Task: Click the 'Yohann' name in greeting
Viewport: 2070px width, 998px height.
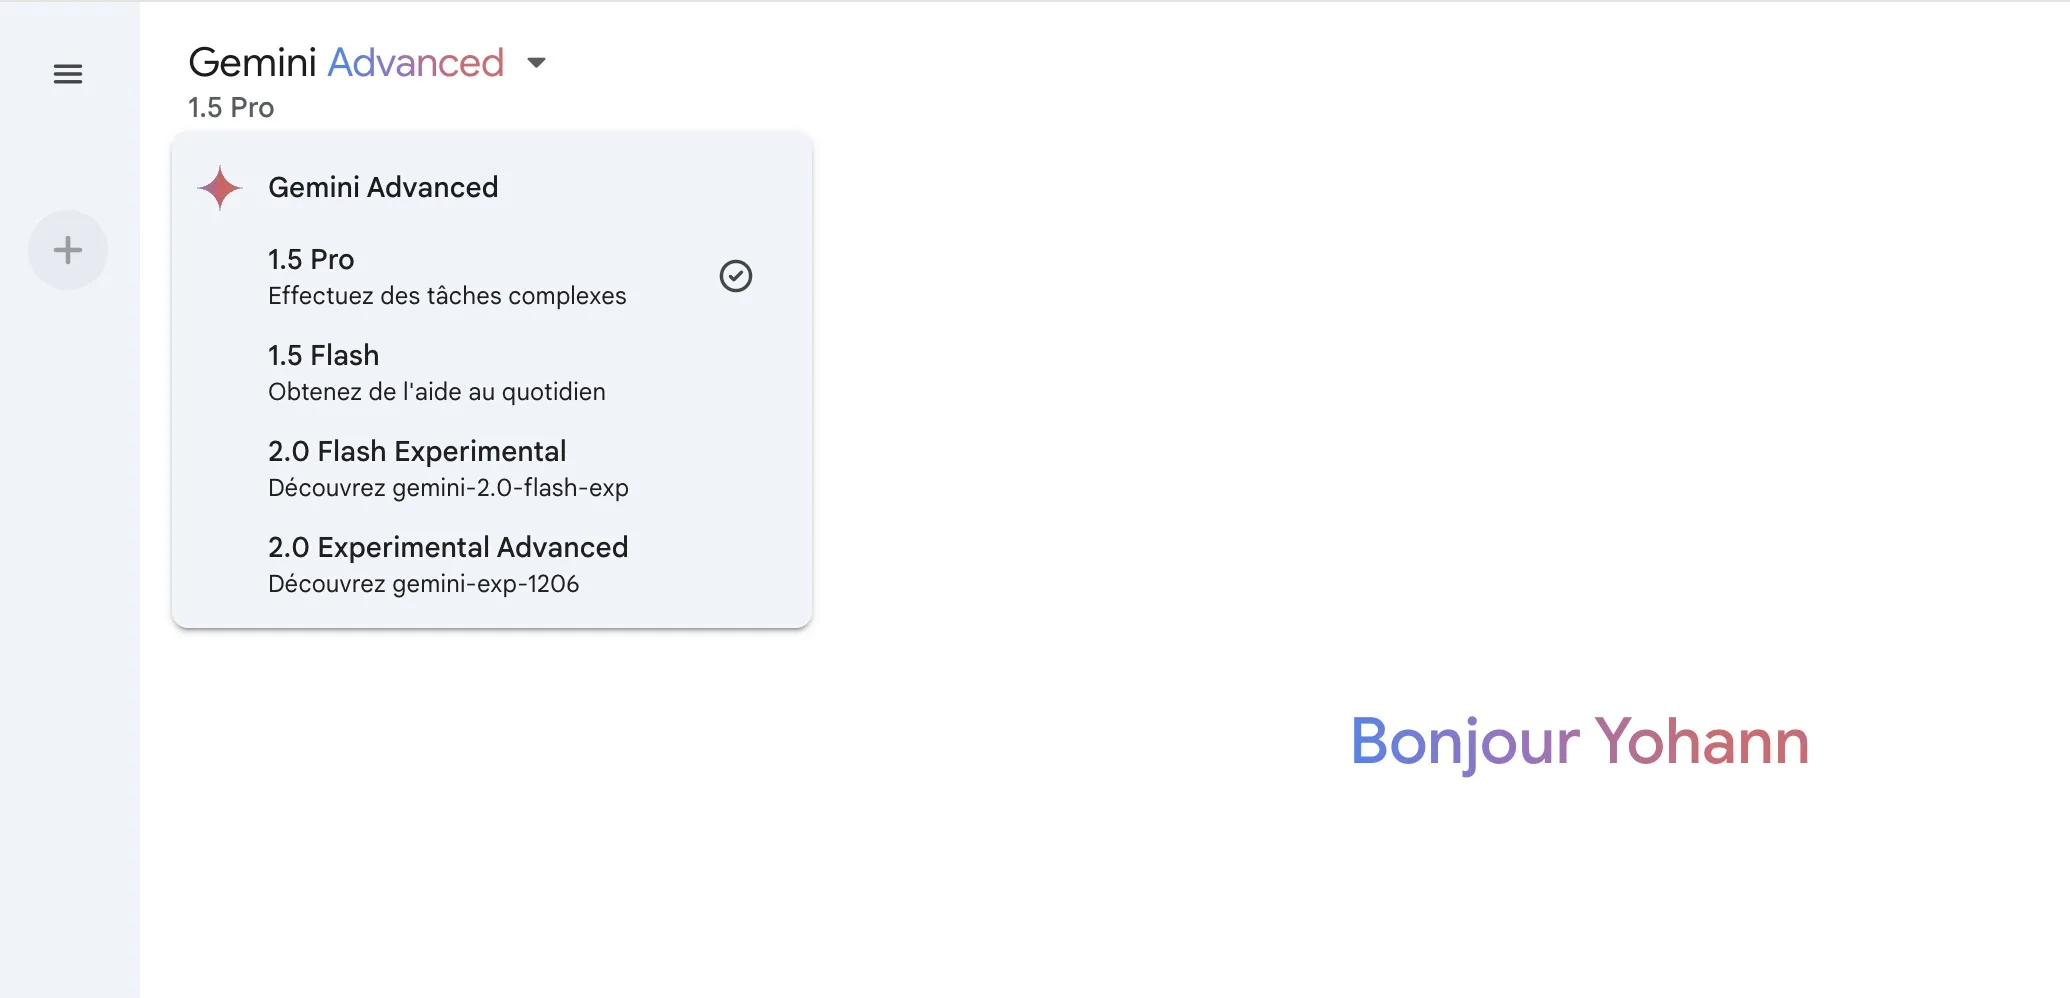Action: [1702, 742]
